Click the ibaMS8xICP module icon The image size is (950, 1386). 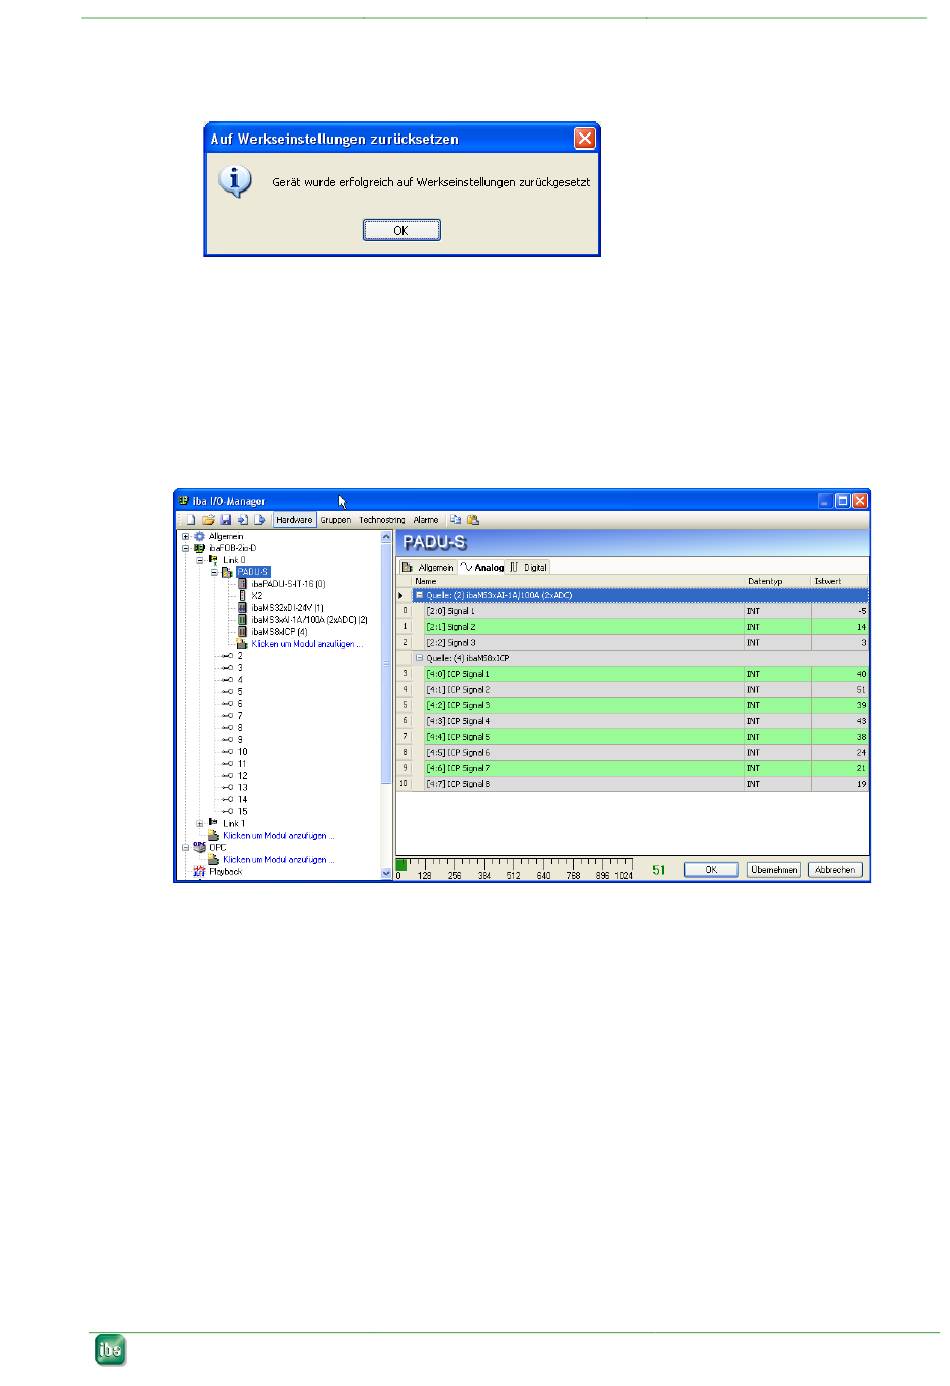pyautogui.click(x=242, y=632)
